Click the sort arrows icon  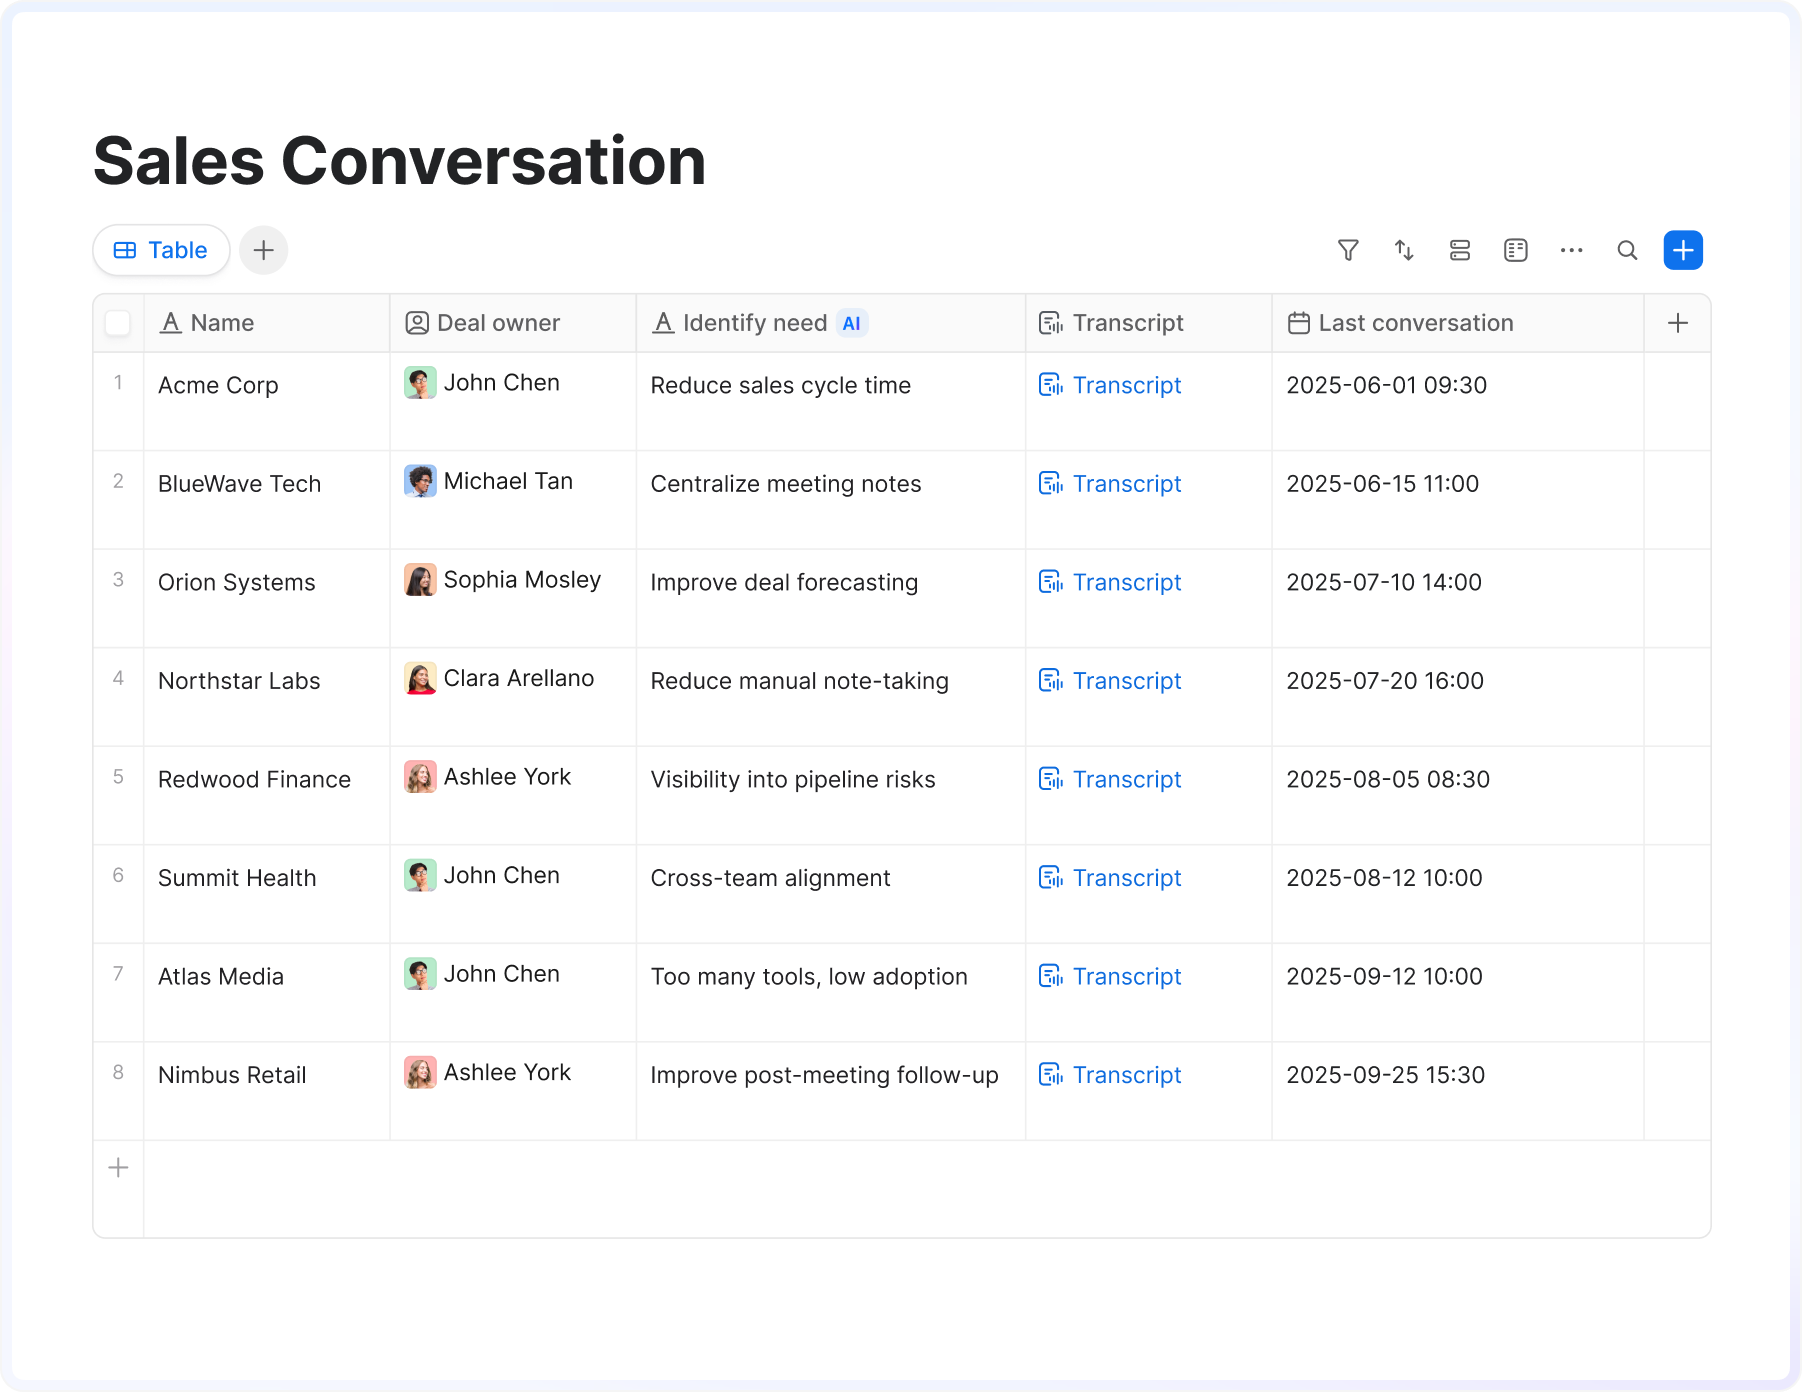1404,250
